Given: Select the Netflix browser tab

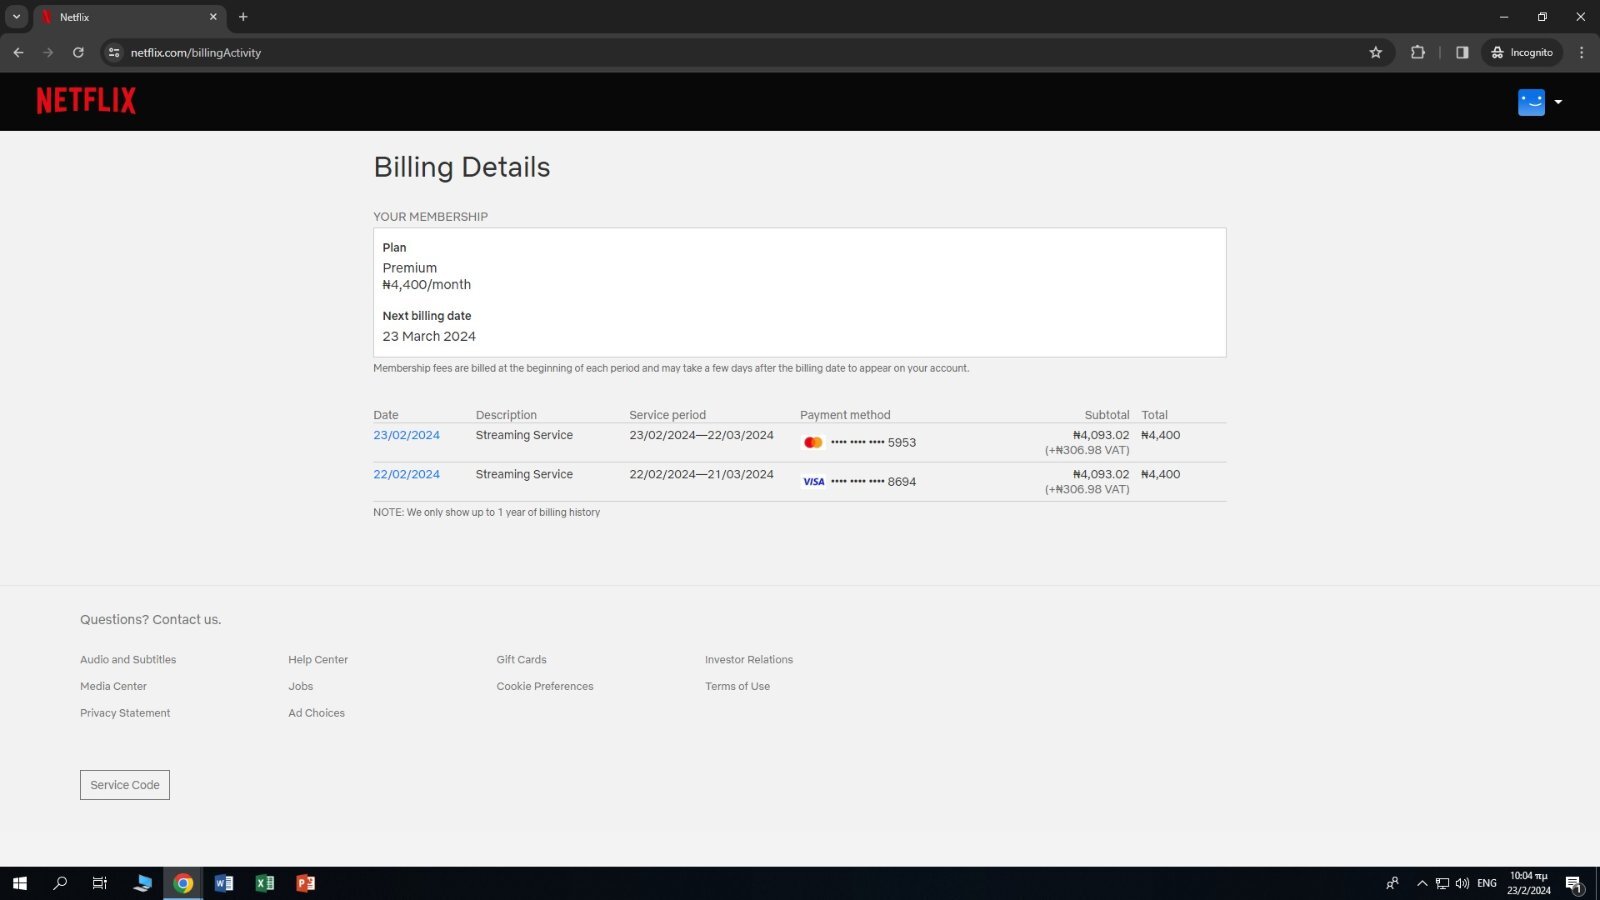Looking at the screenshot, I should click(128, 17).
